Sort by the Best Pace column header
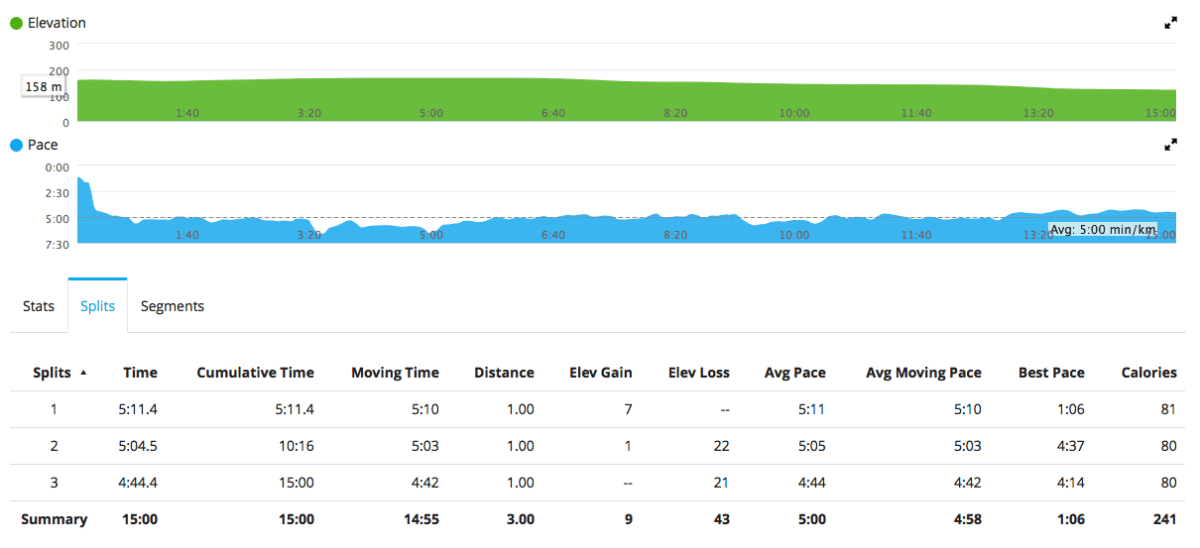 click(1051, 372)
